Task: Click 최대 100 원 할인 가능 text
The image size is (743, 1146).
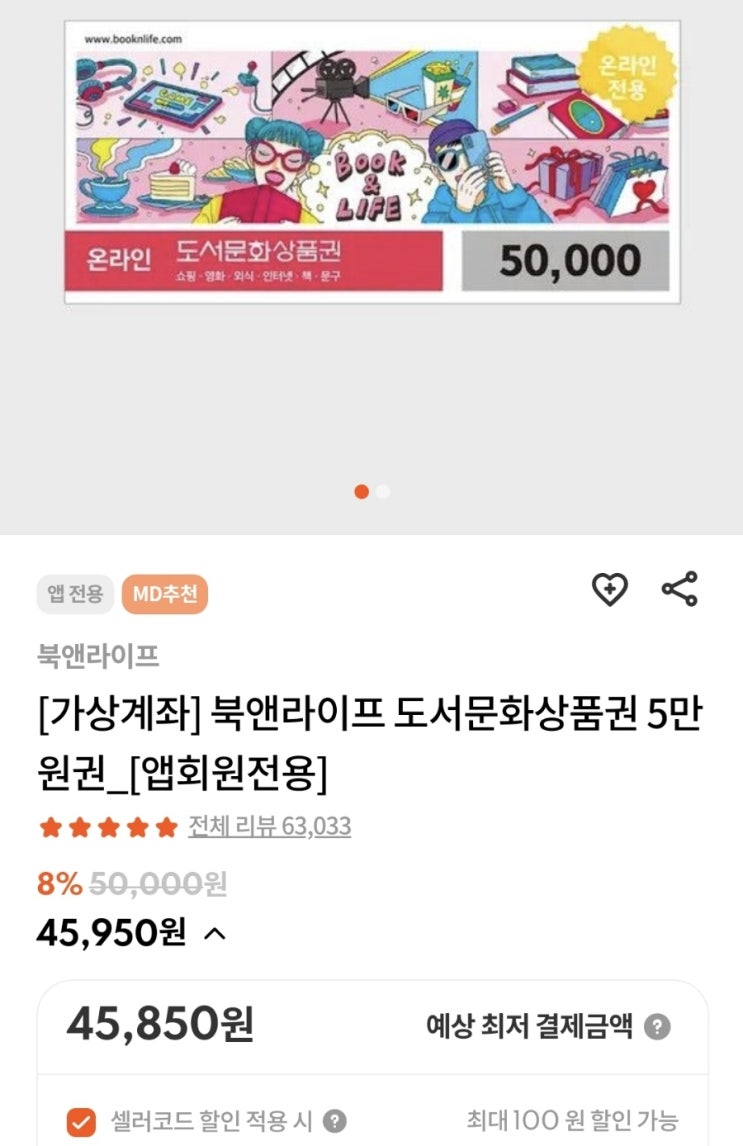Action: coord(572,1120)
